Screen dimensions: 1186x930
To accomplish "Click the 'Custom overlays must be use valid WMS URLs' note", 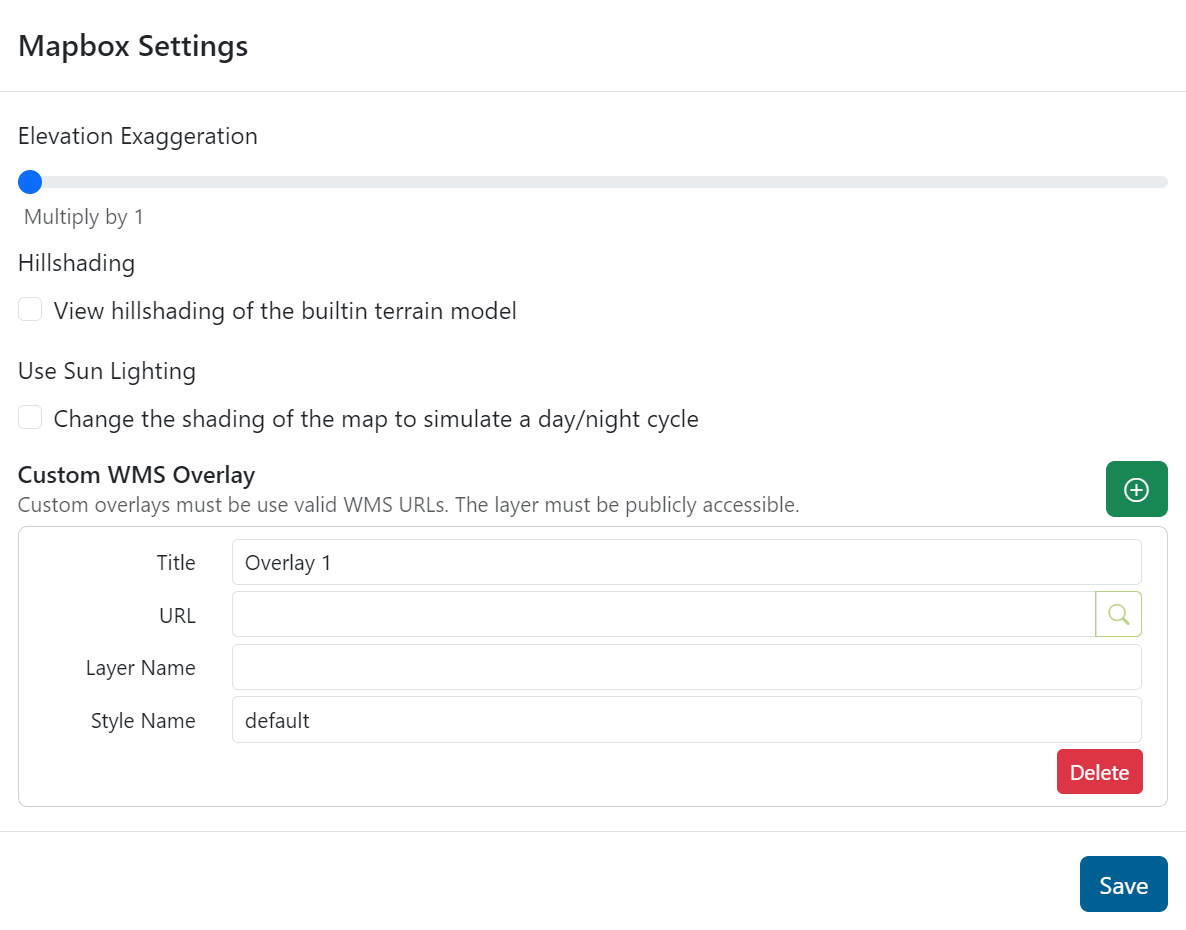I will [408, 505].
